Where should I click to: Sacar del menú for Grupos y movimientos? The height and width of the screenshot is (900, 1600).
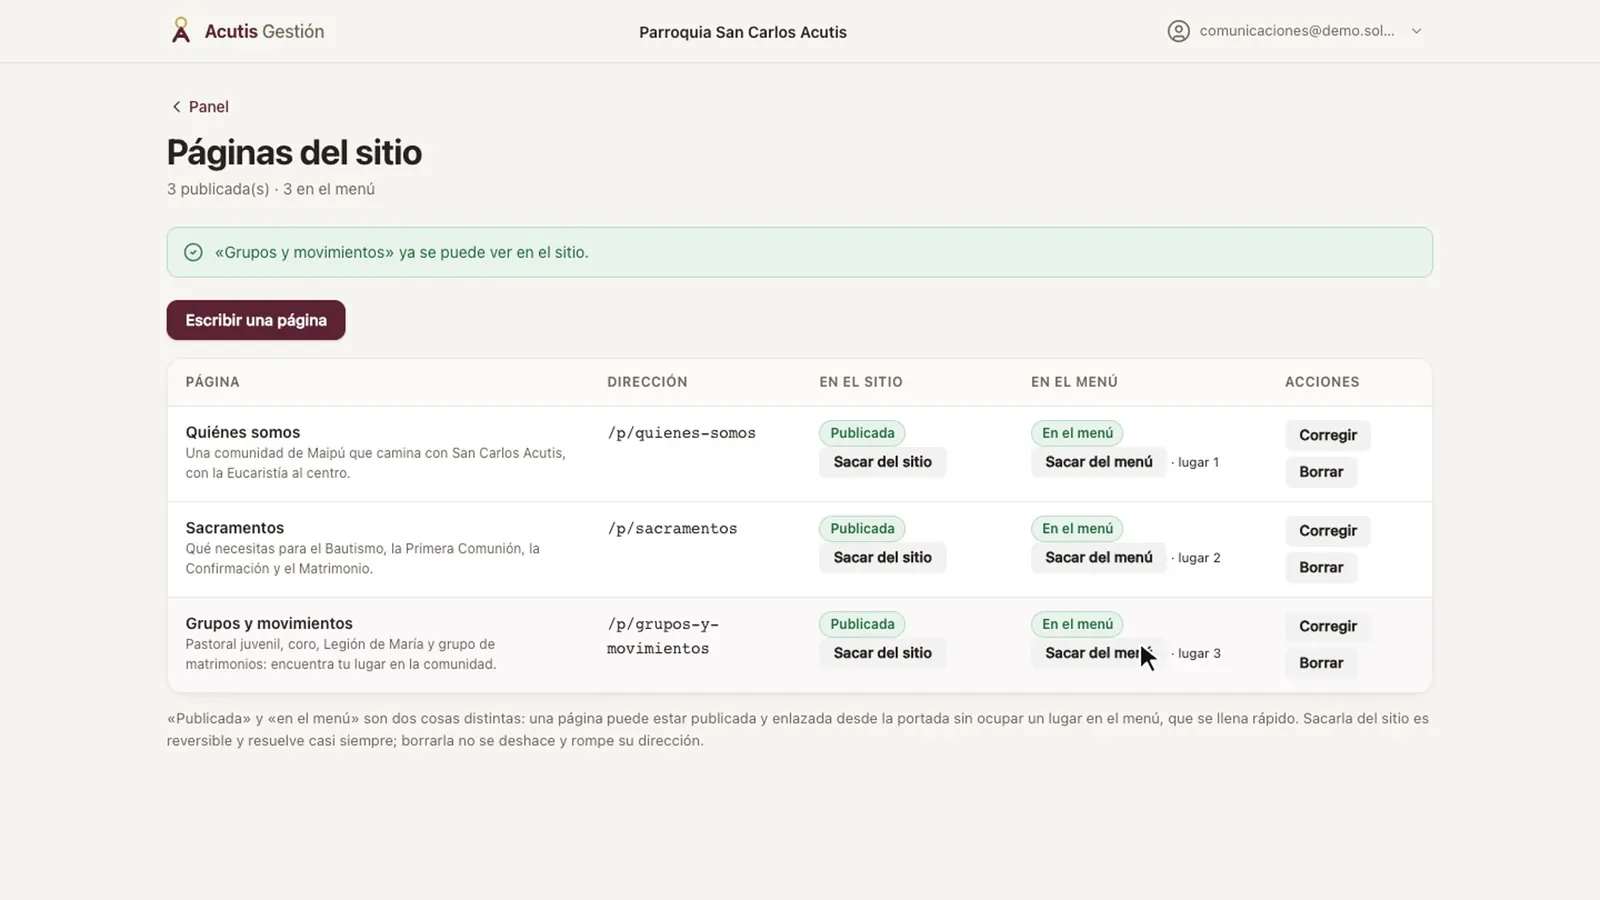point(1098,653)
